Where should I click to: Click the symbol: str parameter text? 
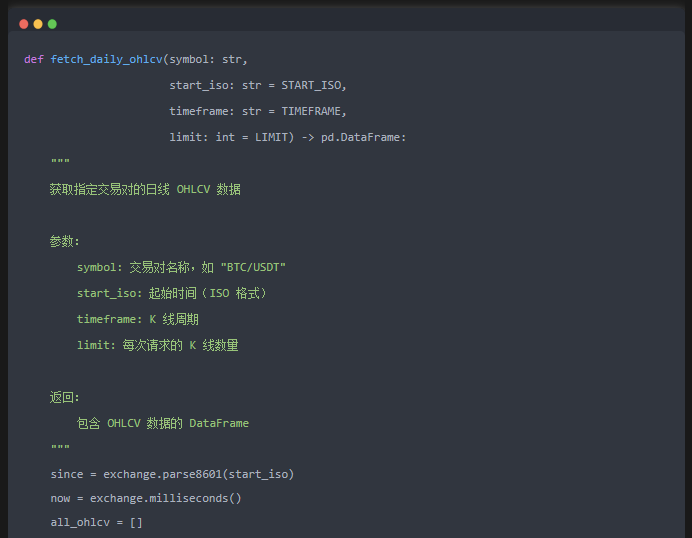[206, 60]
